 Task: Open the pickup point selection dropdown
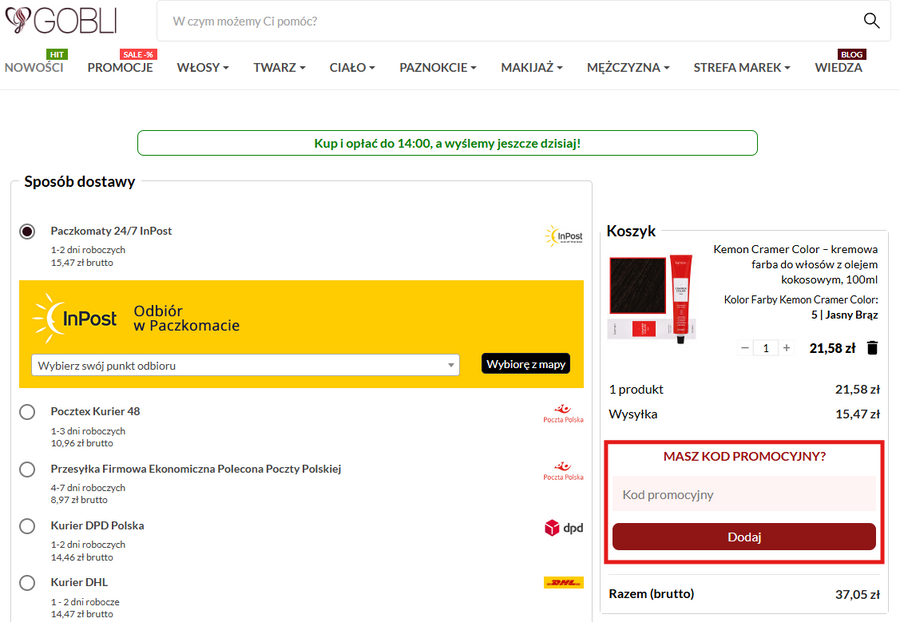coord(245,365)
